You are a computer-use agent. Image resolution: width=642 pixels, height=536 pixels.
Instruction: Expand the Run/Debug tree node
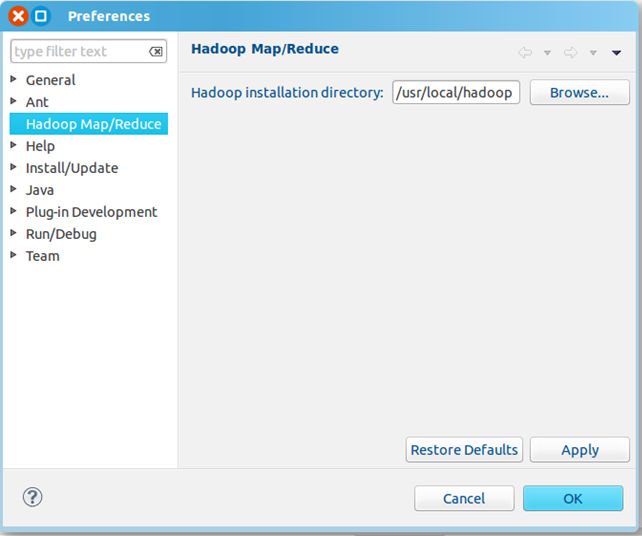coord(13,233)
